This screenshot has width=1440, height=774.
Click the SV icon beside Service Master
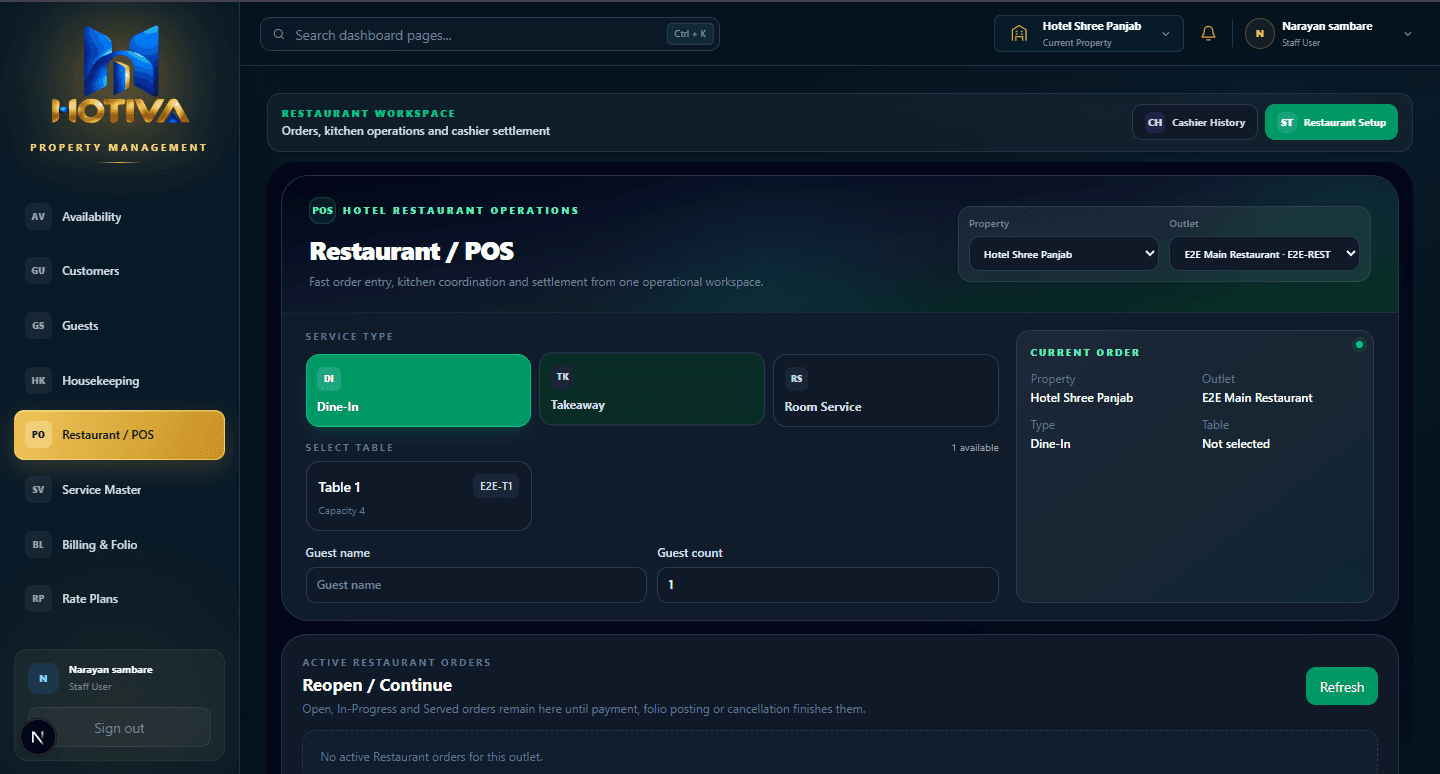(38, 490)
